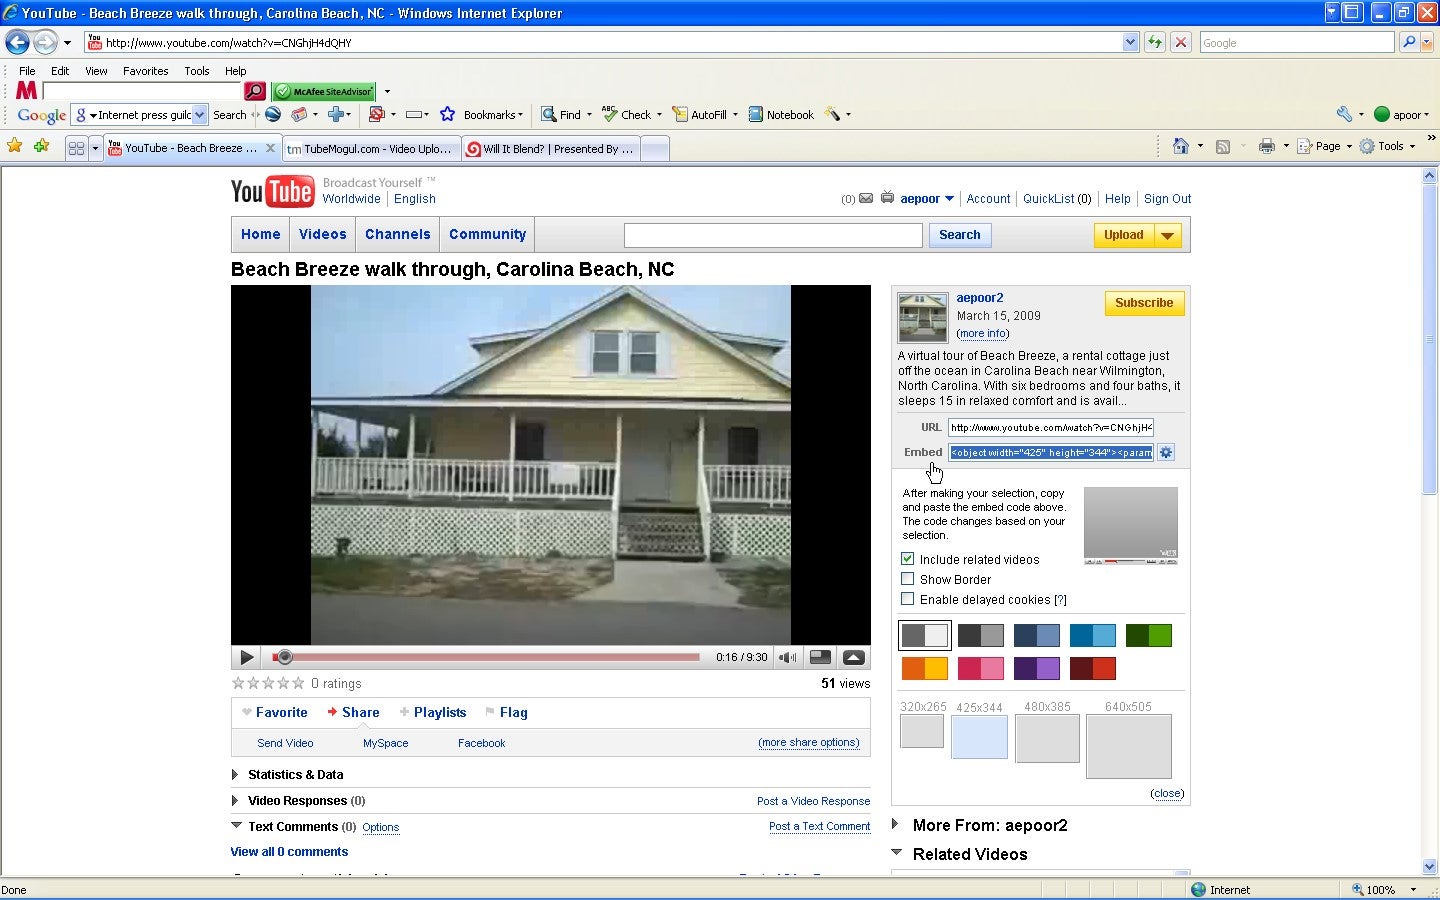Click the Sign Out link
Screen dimensions: 1440x900
1168,199
